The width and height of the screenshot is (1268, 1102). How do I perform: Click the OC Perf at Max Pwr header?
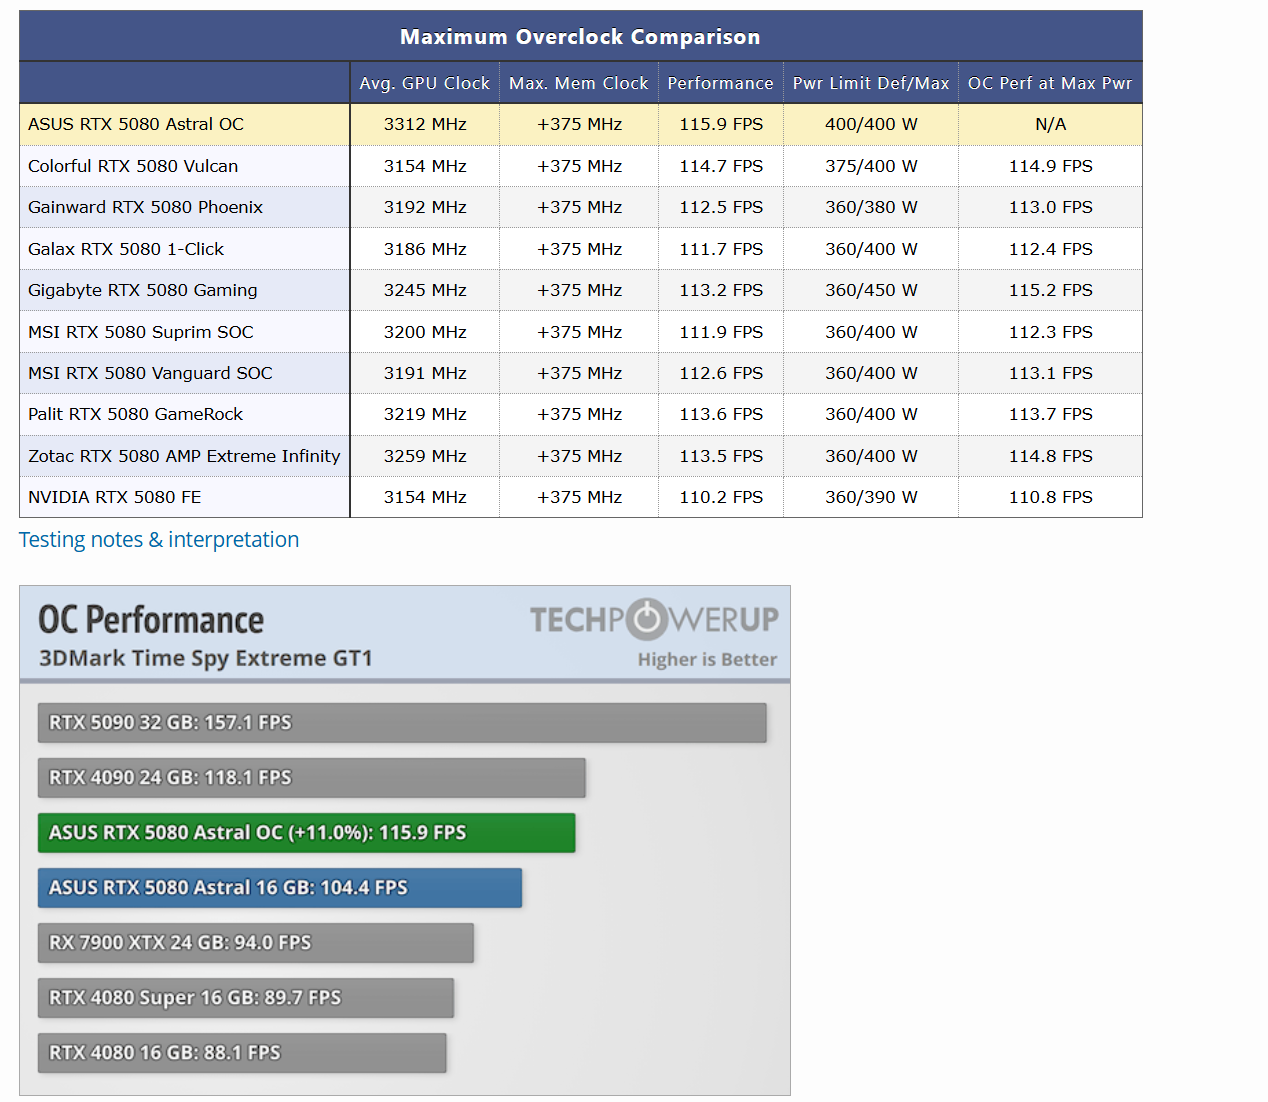click(x=1049, y=83)
